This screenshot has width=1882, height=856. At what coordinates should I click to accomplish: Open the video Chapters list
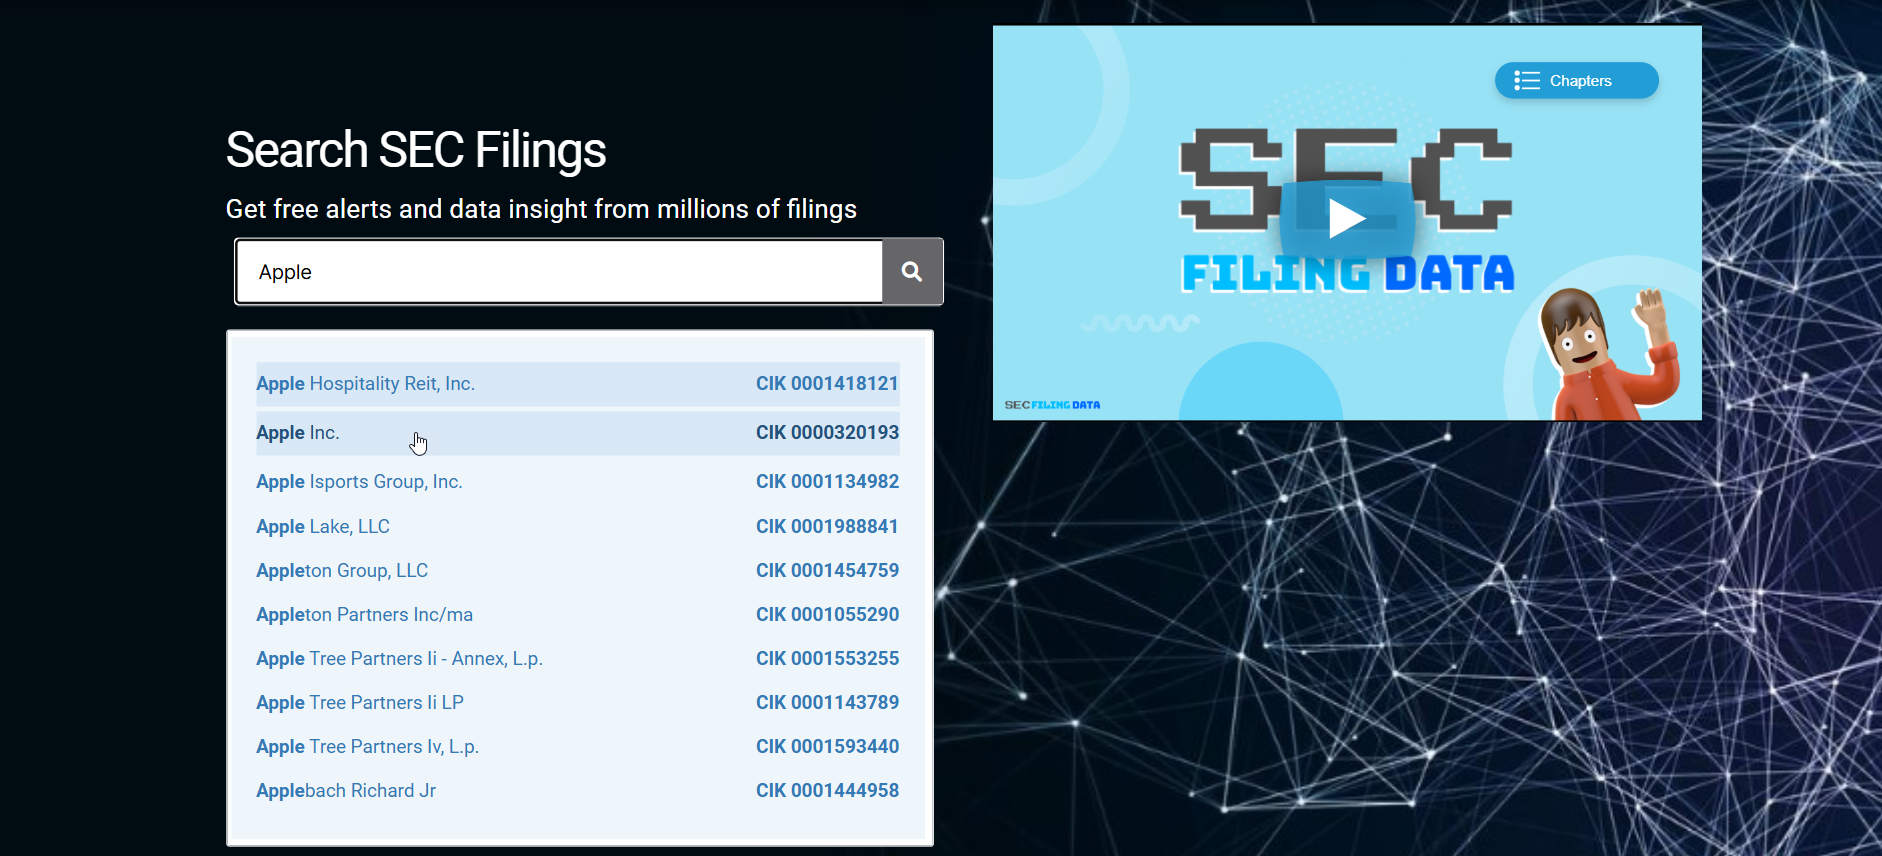[x=1576, y=81]
